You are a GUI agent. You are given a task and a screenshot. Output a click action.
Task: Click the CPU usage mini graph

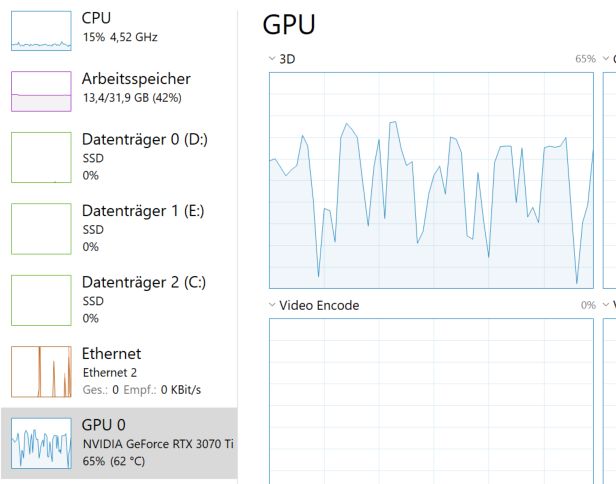pyautogui.click(x=41, y=32)
